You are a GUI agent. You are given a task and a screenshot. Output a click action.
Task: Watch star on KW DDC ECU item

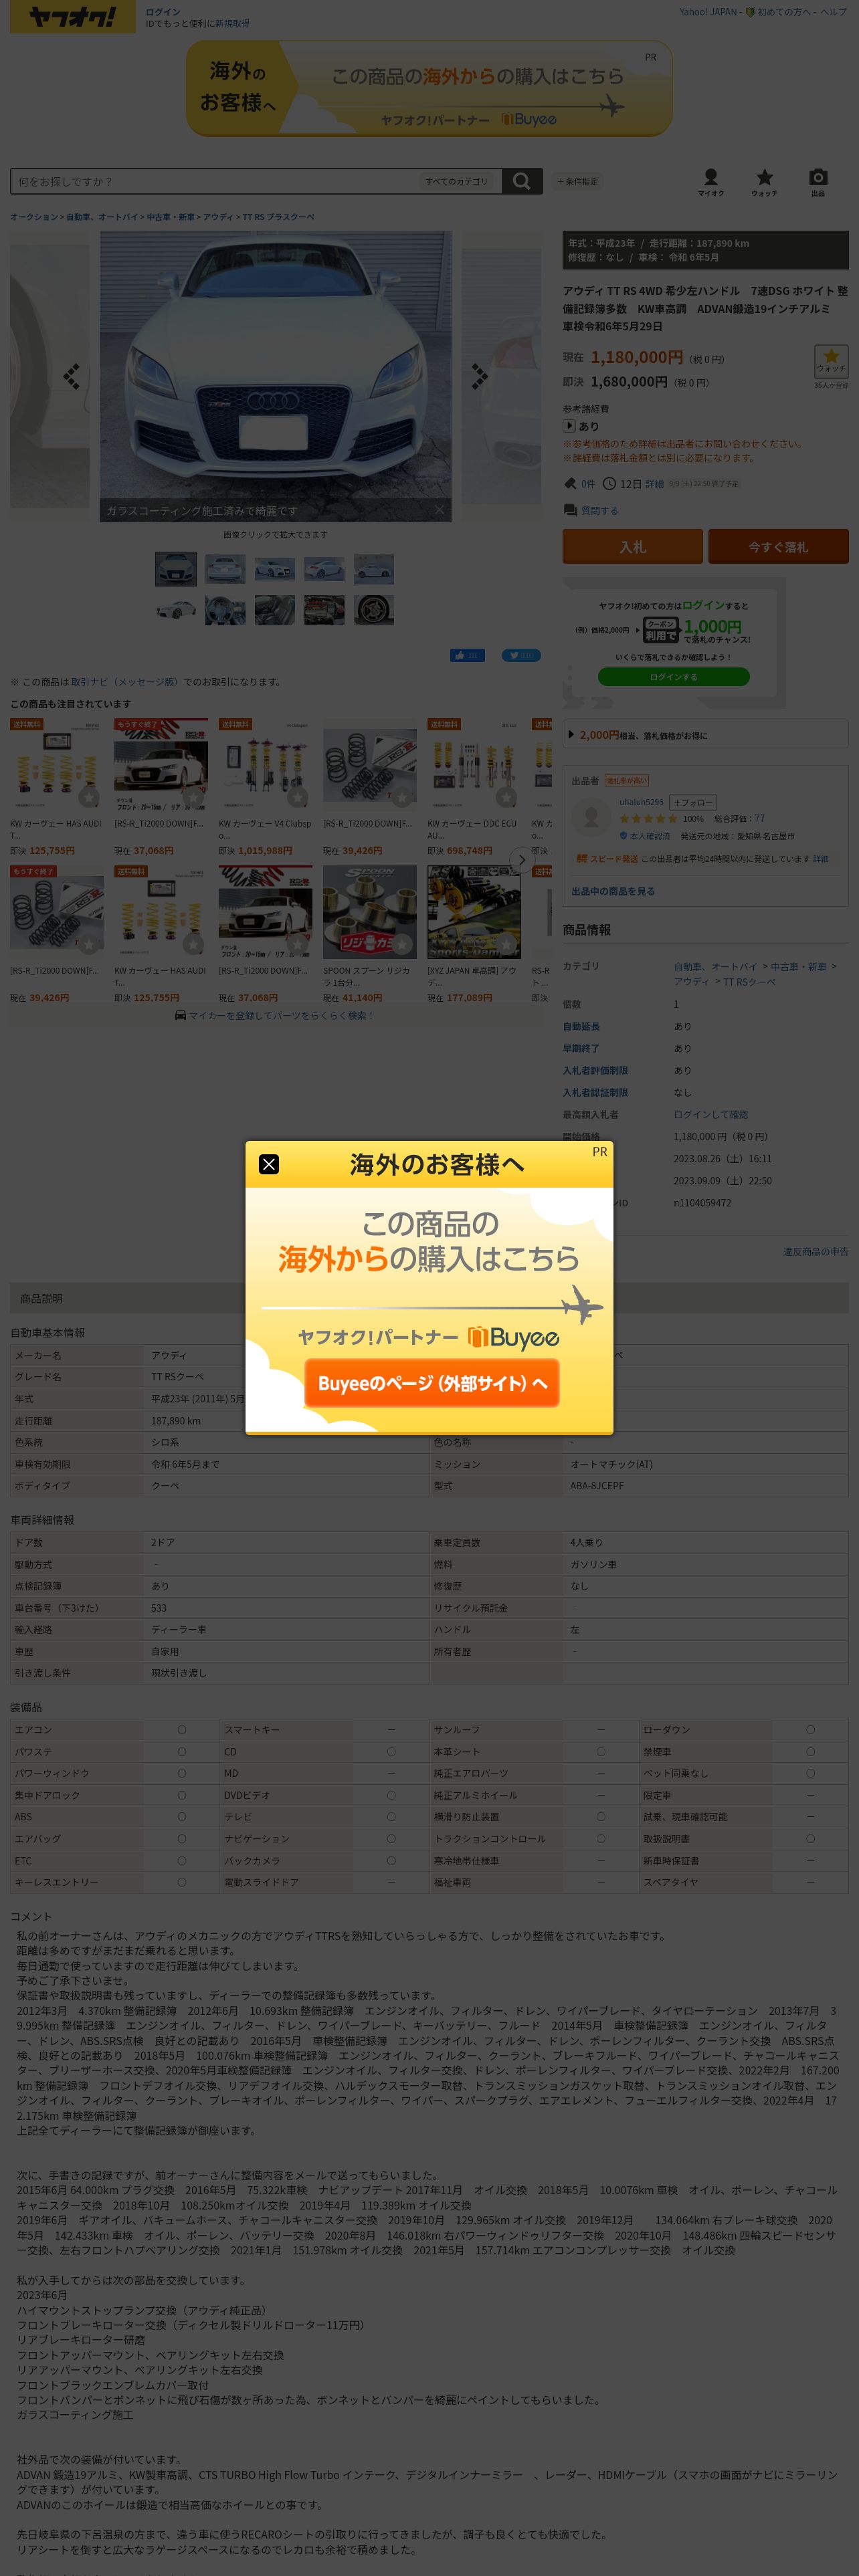[507, 797]
